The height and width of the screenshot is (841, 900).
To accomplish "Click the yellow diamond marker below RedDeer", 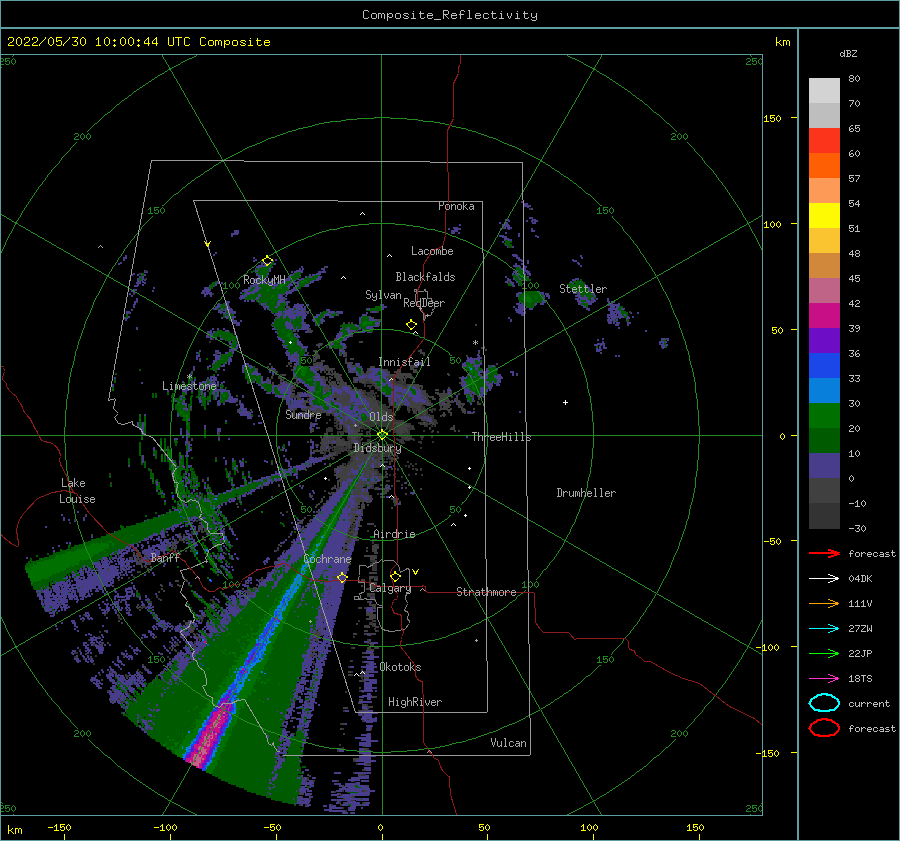I will [x=411, y=325].
